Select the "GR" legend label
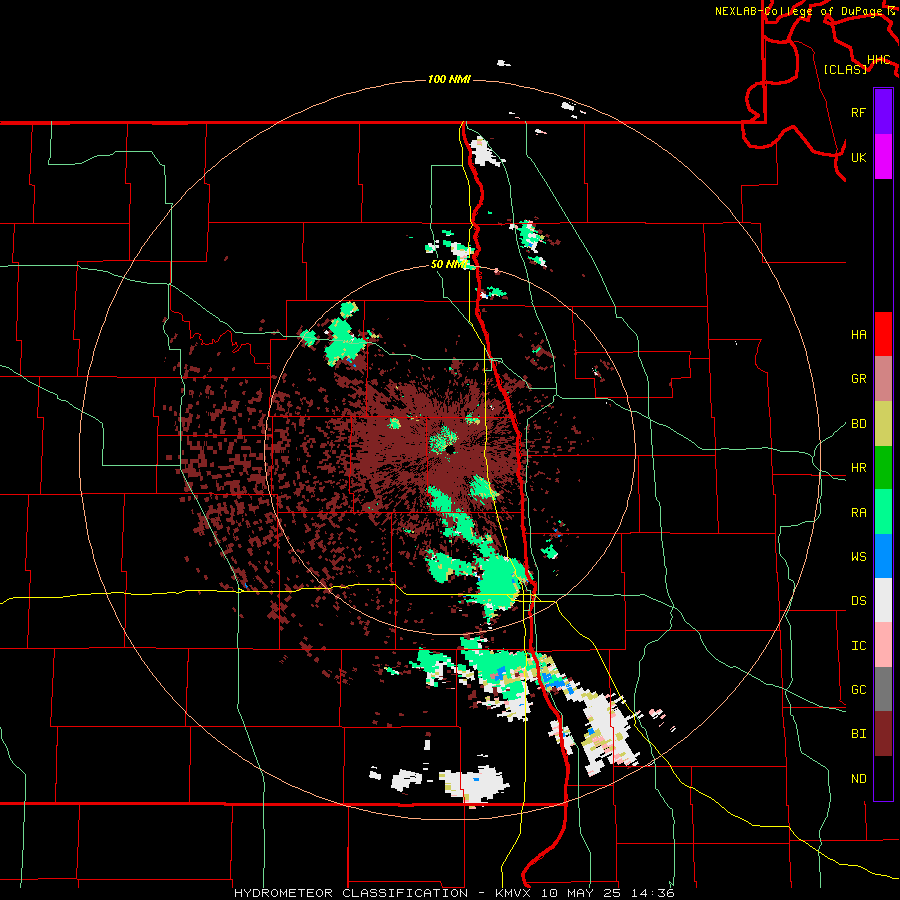Screen dimensions: 900x900 click(858, 379)
